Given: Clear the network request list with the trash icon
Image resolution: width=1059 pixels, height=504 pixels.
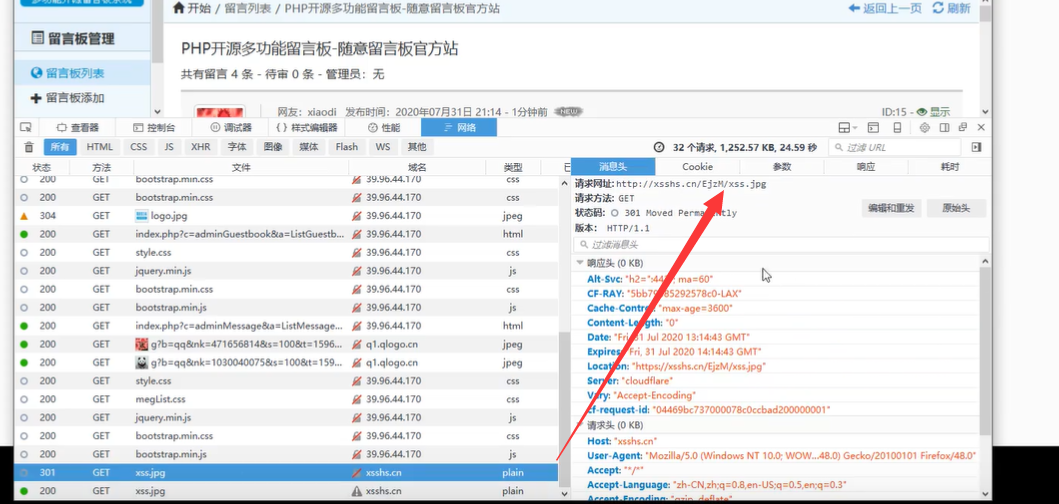Looking at the screenshot, I should pos(28,147).
